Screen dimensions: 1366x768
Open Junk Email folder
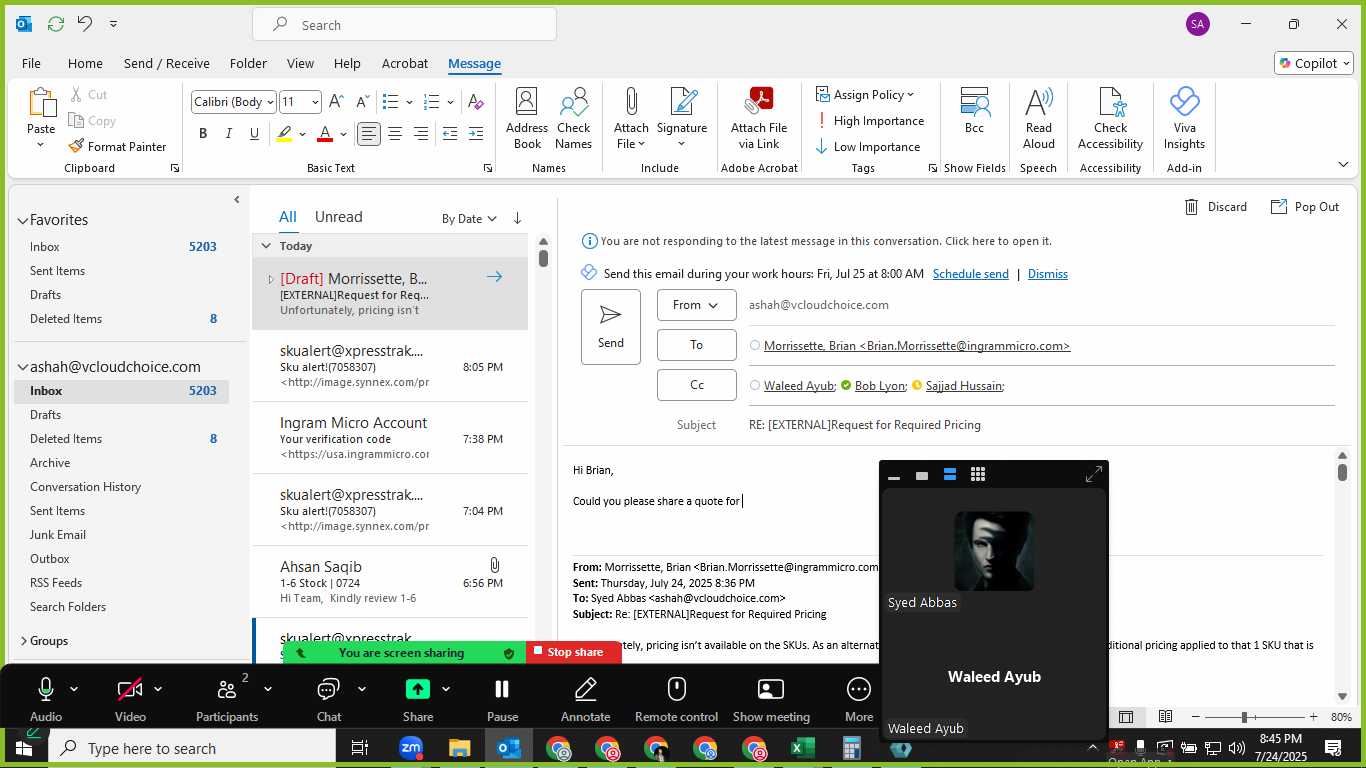coord(58,535)
